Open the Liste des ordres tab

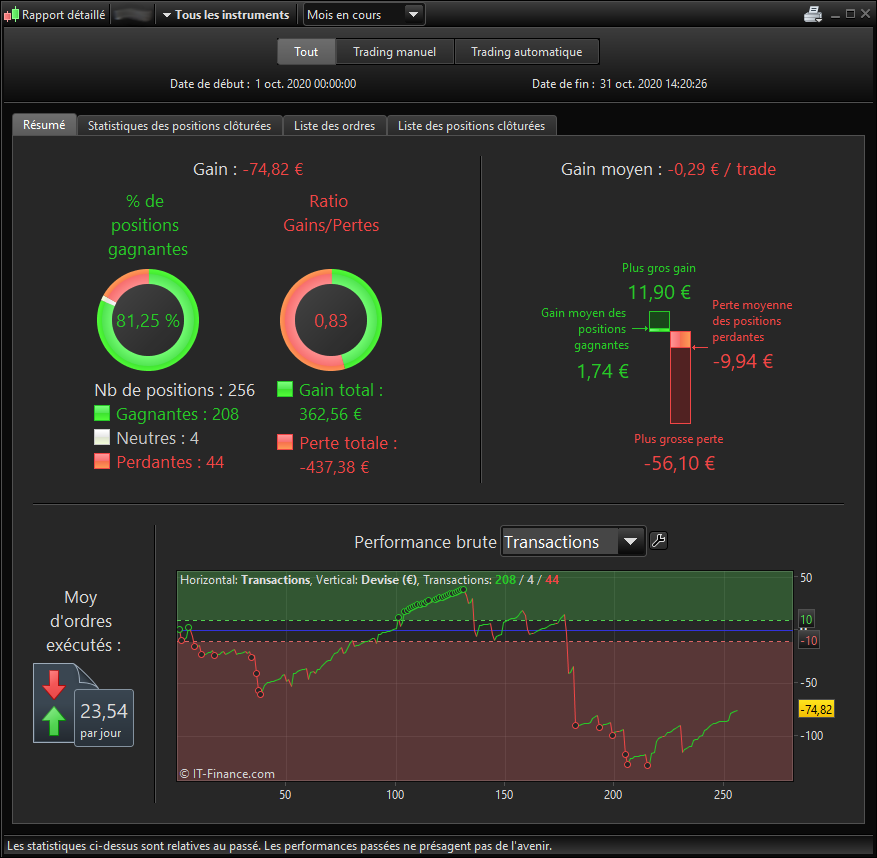334,126
